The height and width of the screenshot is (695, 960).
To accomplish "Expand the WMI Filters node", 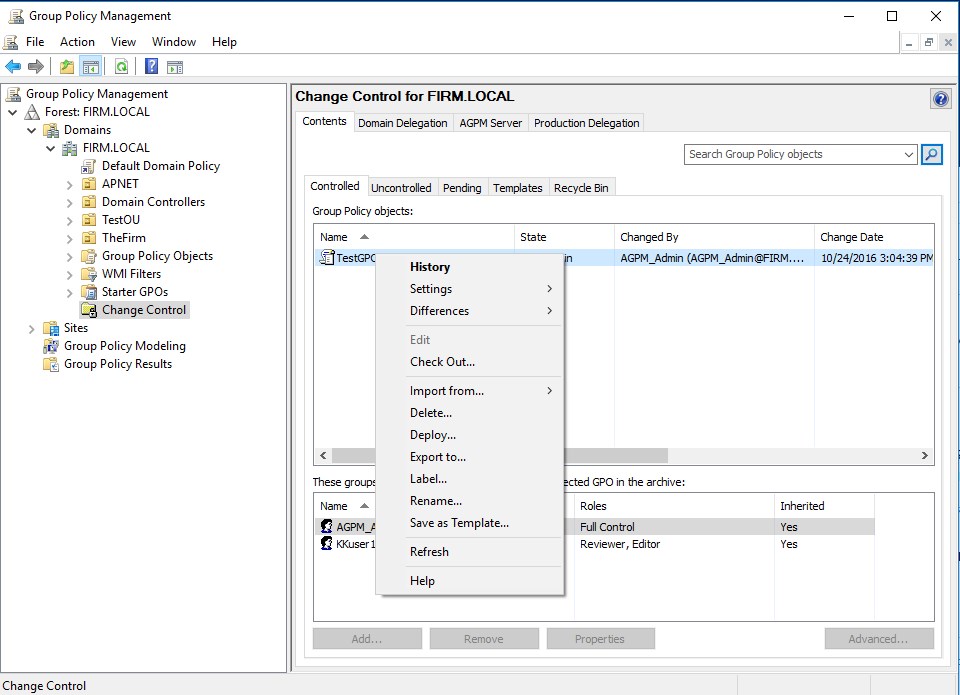I will (x=70, y=274).
